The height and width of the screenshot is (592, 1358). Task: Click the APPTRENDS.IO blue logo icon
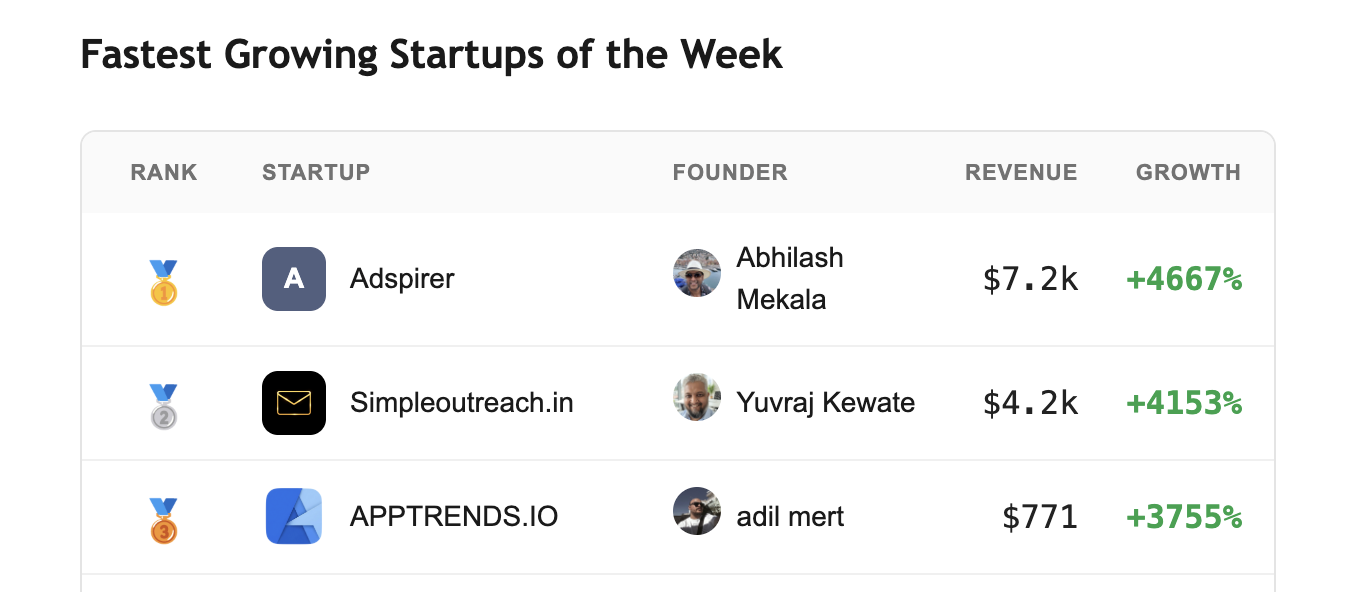point(293,517)
